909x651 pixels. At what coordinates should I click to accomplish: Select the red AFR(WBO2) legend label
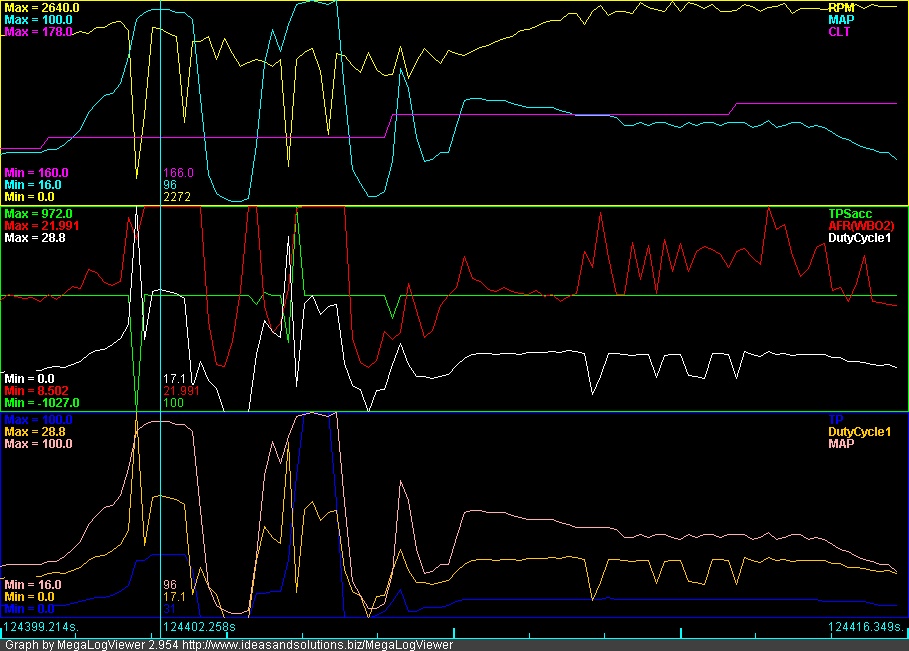tap(861, 226)
